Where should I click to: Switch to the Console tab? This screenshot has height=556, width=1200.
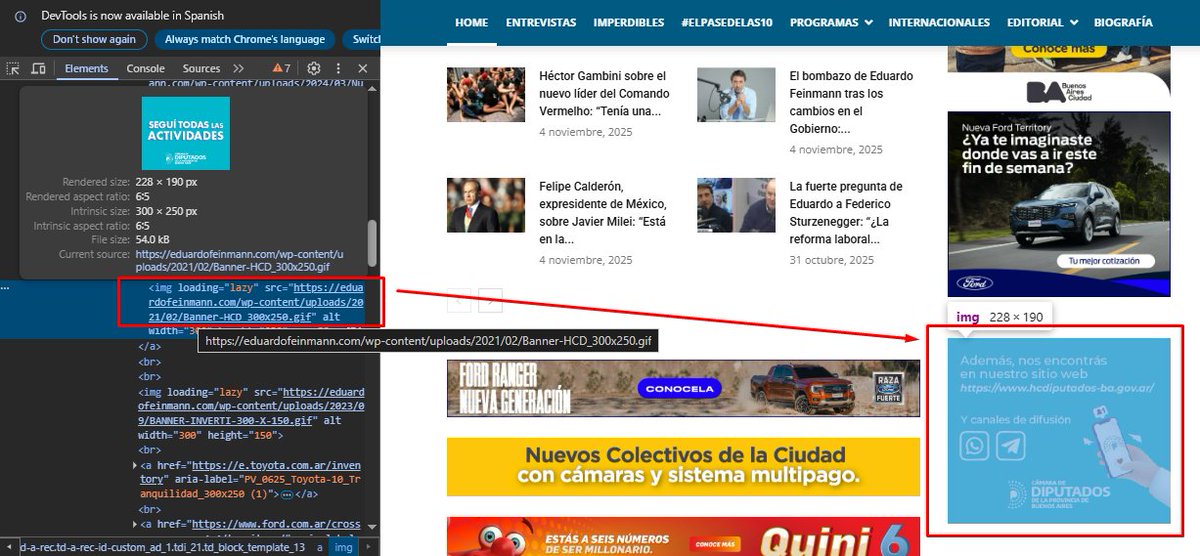[x=146, y=68]
